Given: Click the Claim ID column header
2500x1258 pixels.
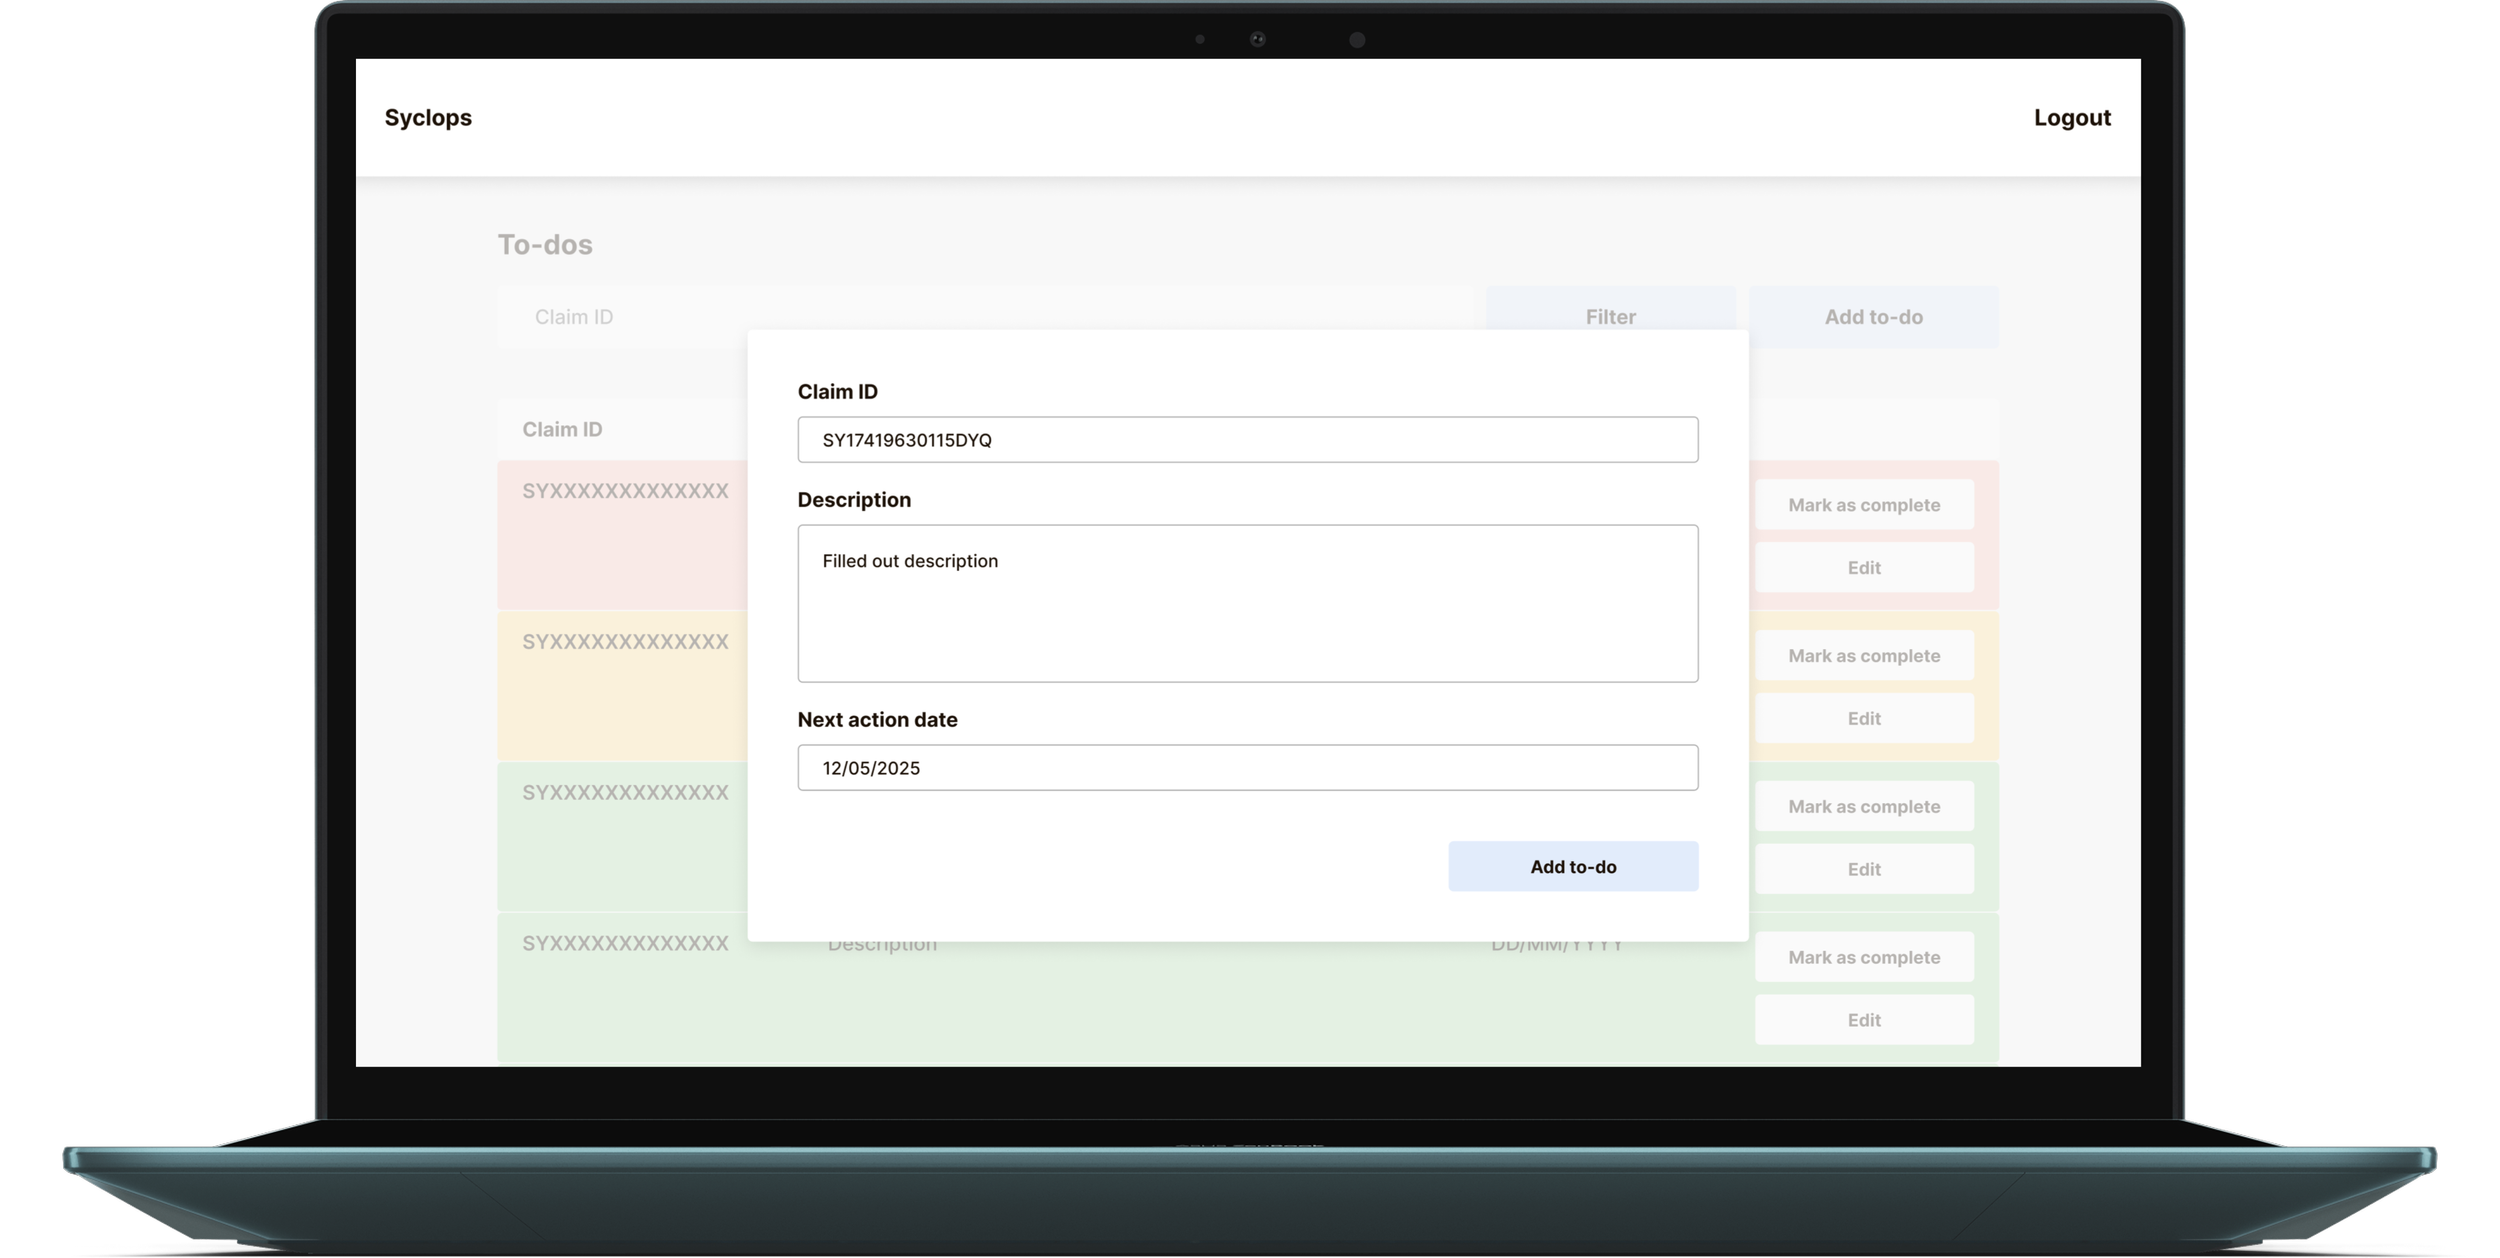Looking at the screenshot, I should coord(562,429).
